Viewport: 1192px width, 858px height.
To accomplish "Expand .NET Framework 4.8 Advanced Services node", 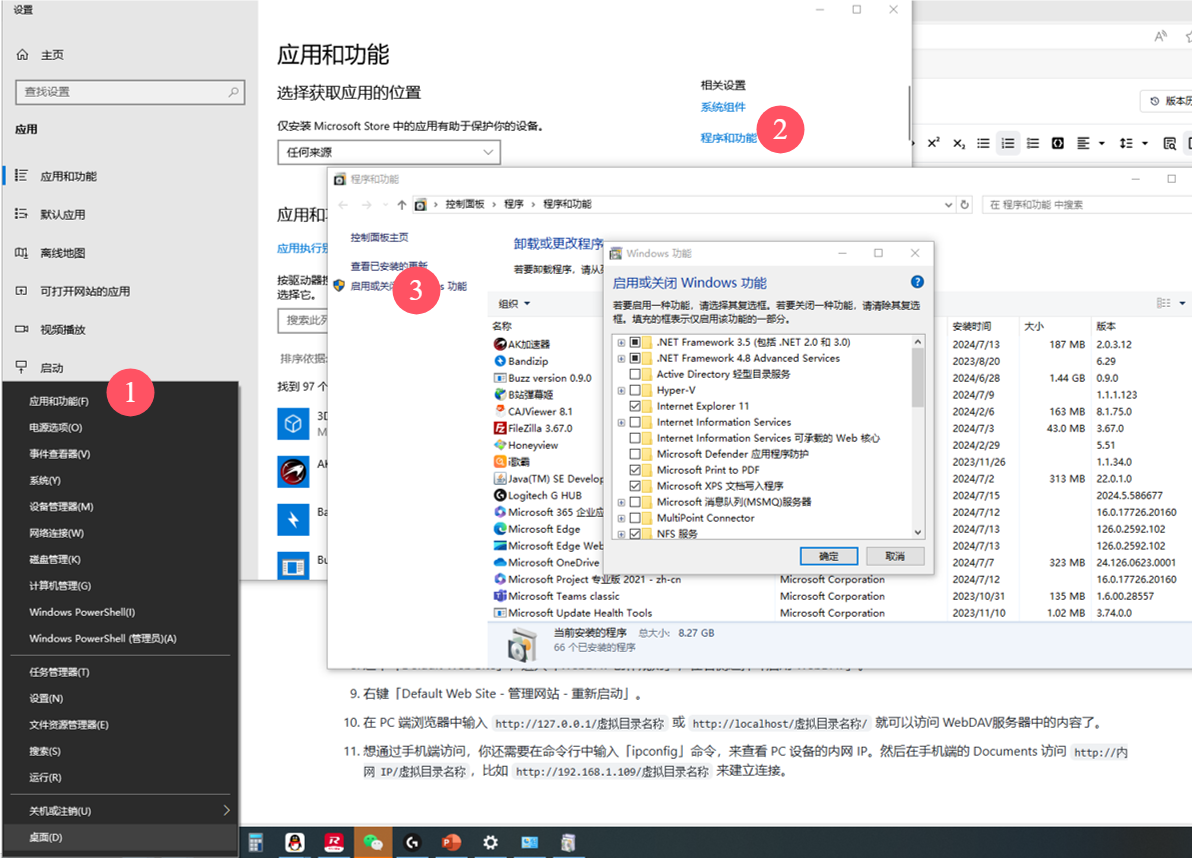I will click(621, 359).
